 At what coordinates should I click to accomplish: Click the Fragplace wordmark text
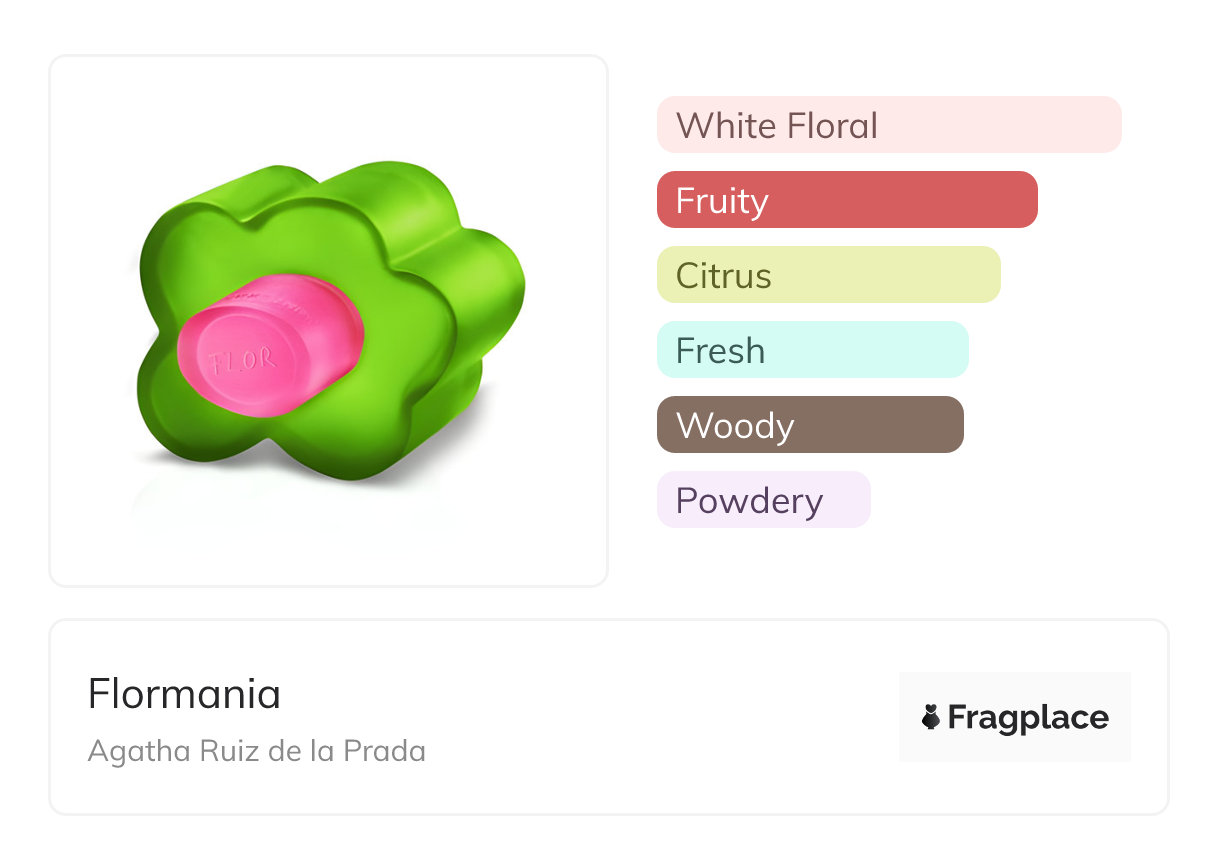(x=1028, y=717)
